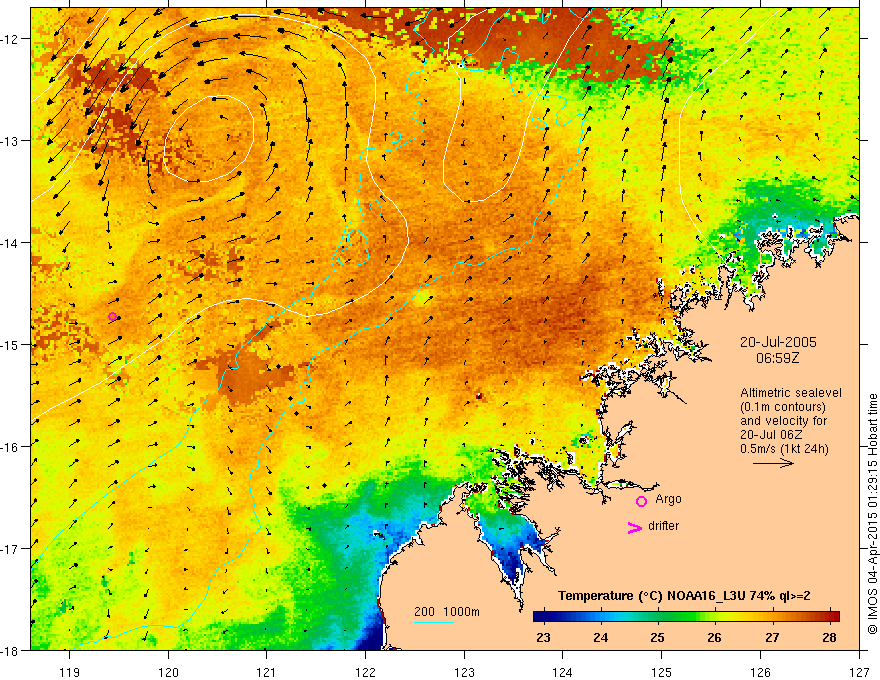Click colorbar tick label 23
This screenshot has height=680, width=880.
(x=543, y=637)
